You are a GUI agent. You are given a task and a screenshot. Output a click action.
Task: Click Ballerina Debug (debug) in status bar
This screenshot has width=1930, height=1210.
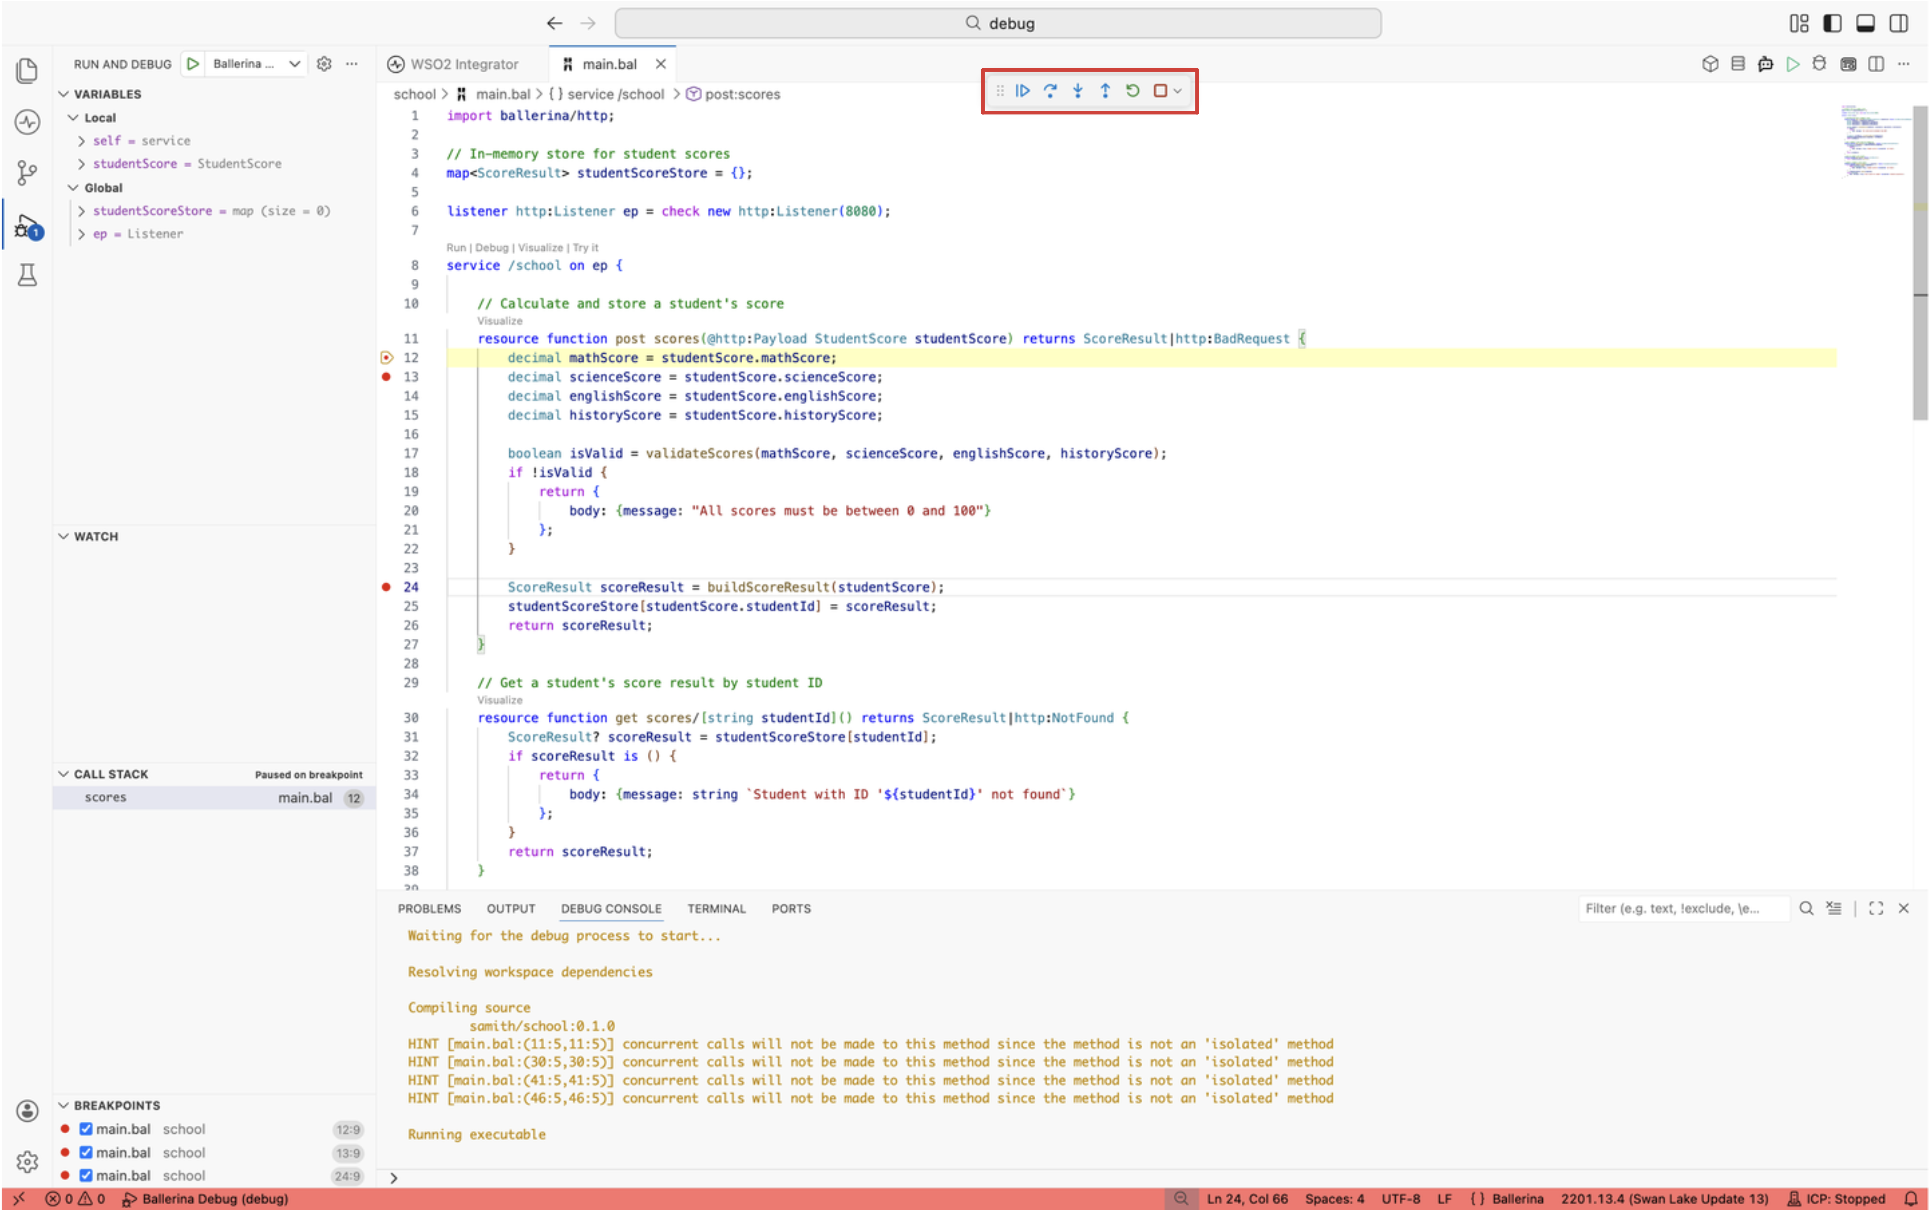click(205, 1198)
